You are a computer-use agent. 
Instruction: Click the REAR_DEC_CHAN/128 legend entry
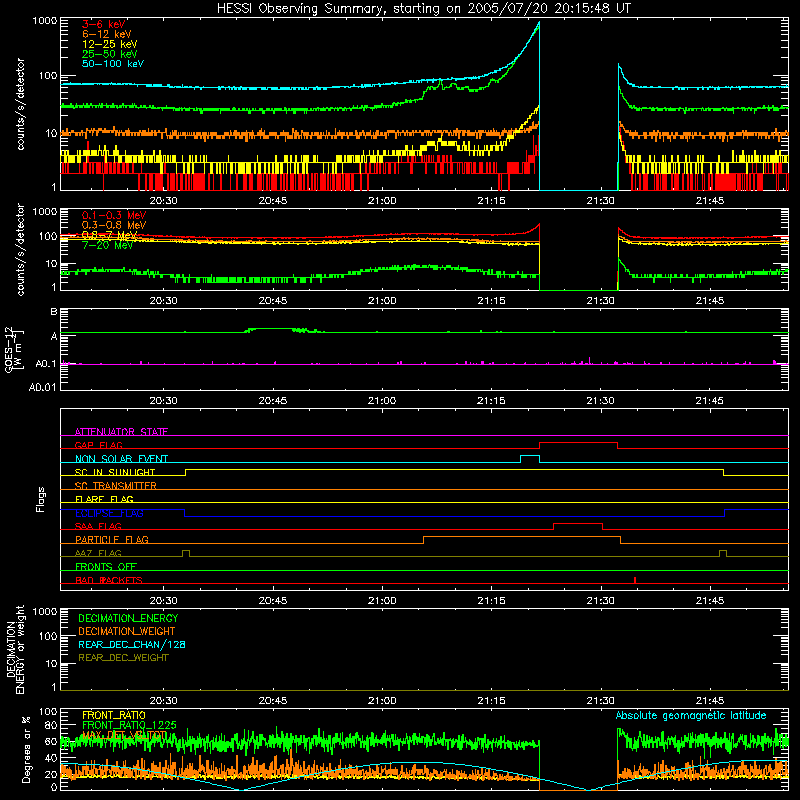[x=132, y=644]
